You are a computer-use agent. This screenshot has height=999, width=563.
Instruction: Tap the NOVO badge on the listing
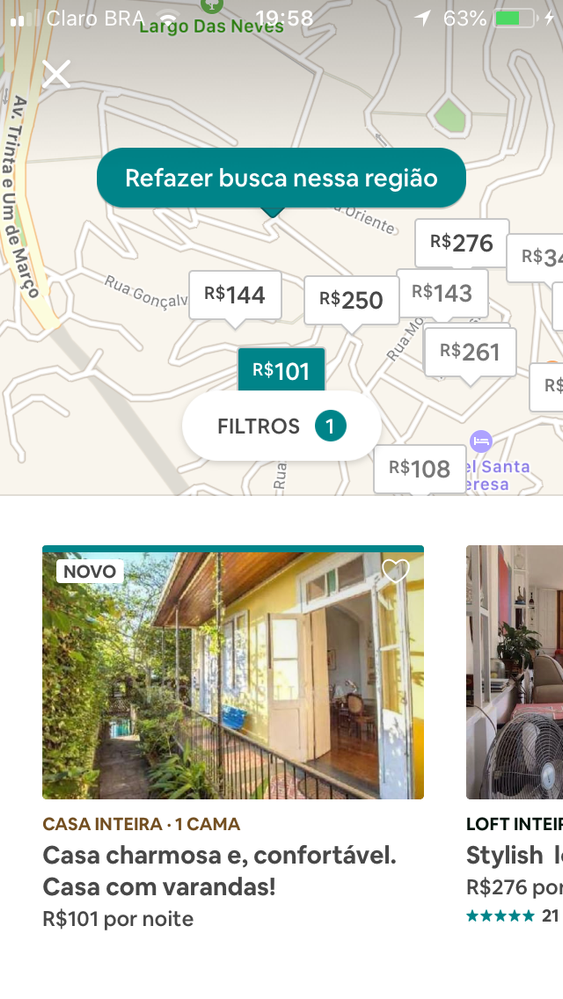coord(90,571)
